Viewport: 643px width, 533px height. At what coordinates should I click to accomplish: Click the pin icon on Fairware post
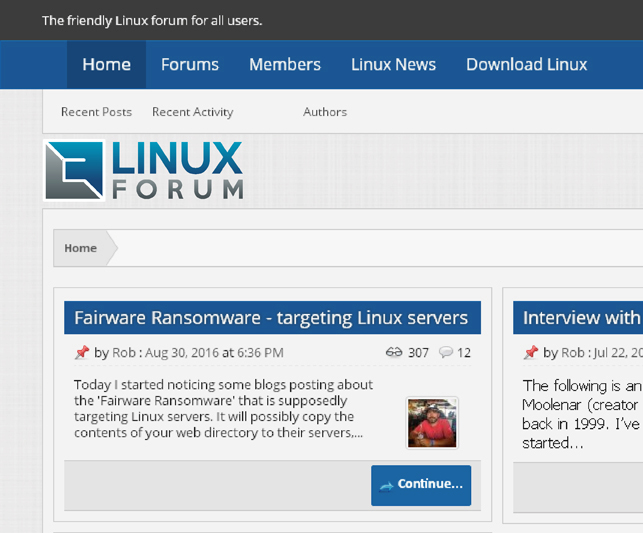[82, 352]
